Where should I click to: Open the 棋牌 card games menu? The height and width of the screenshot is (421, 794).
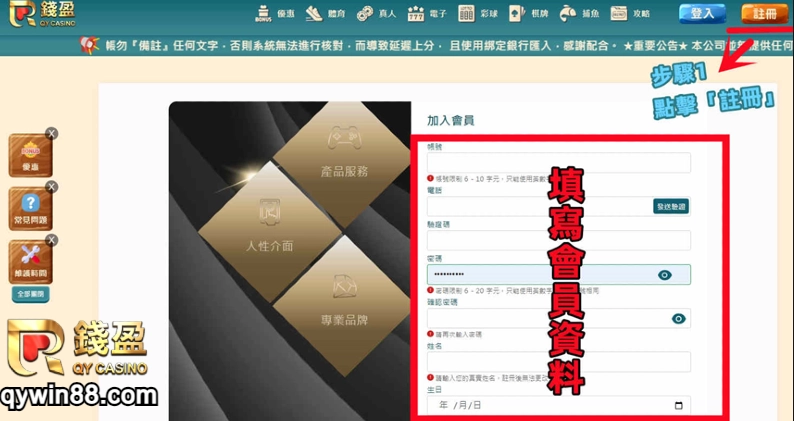tap(529, 14)
